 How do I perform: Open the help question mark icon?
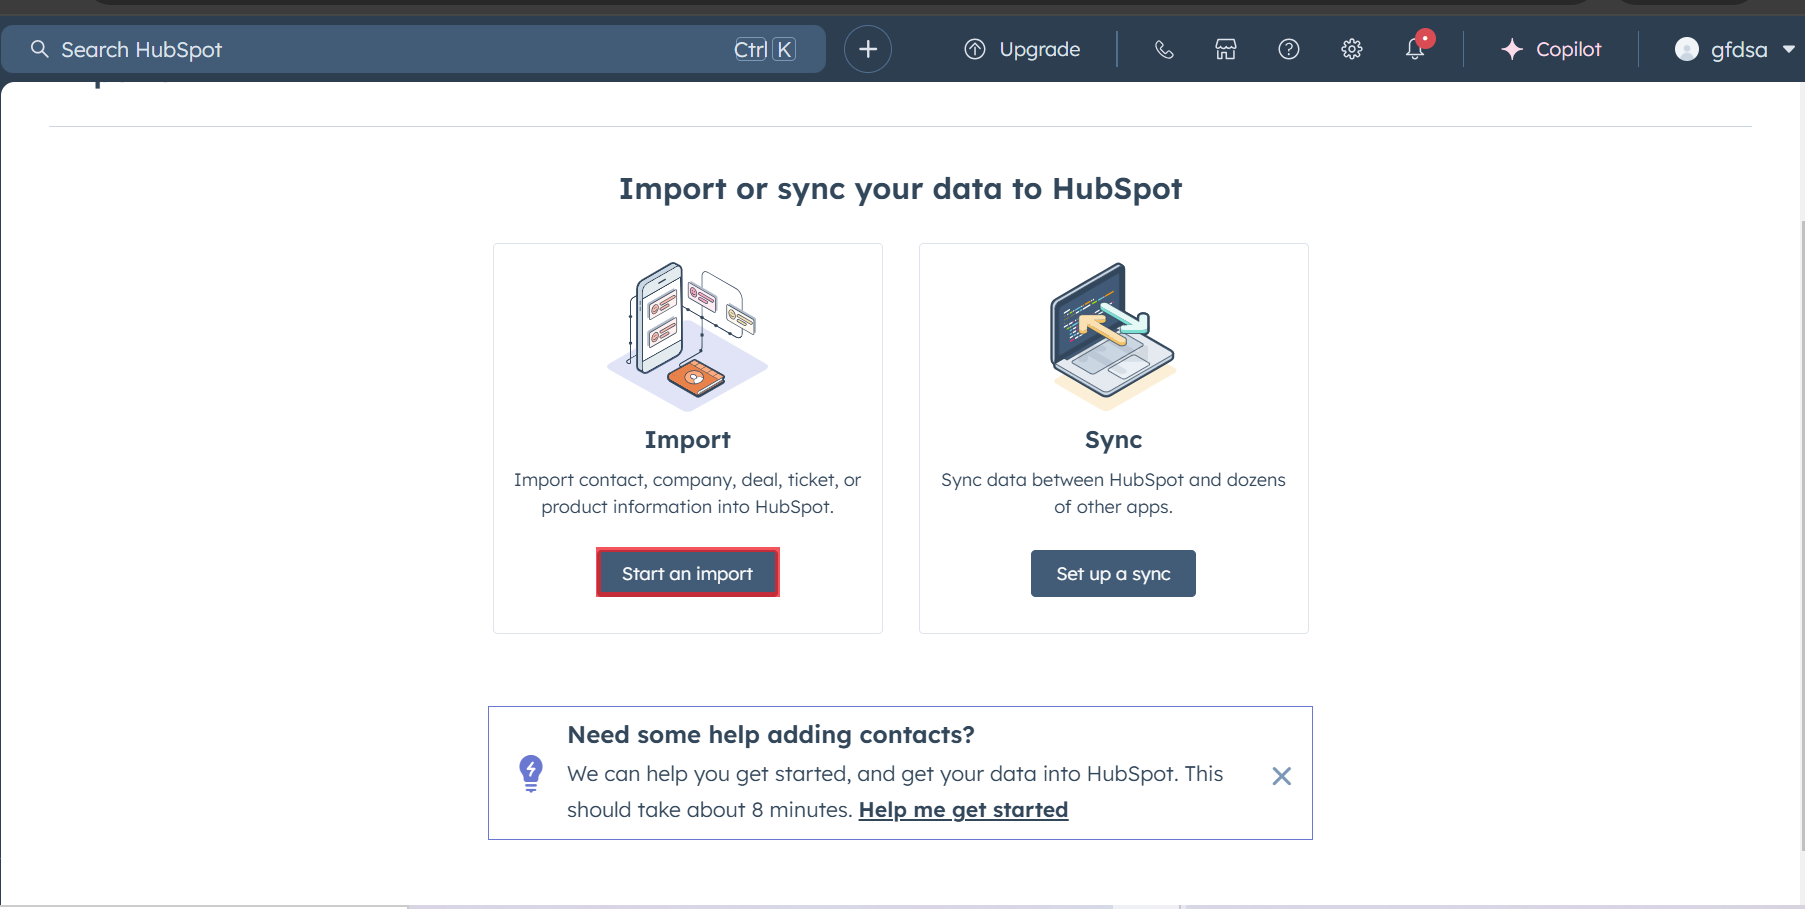[1289, 49]
